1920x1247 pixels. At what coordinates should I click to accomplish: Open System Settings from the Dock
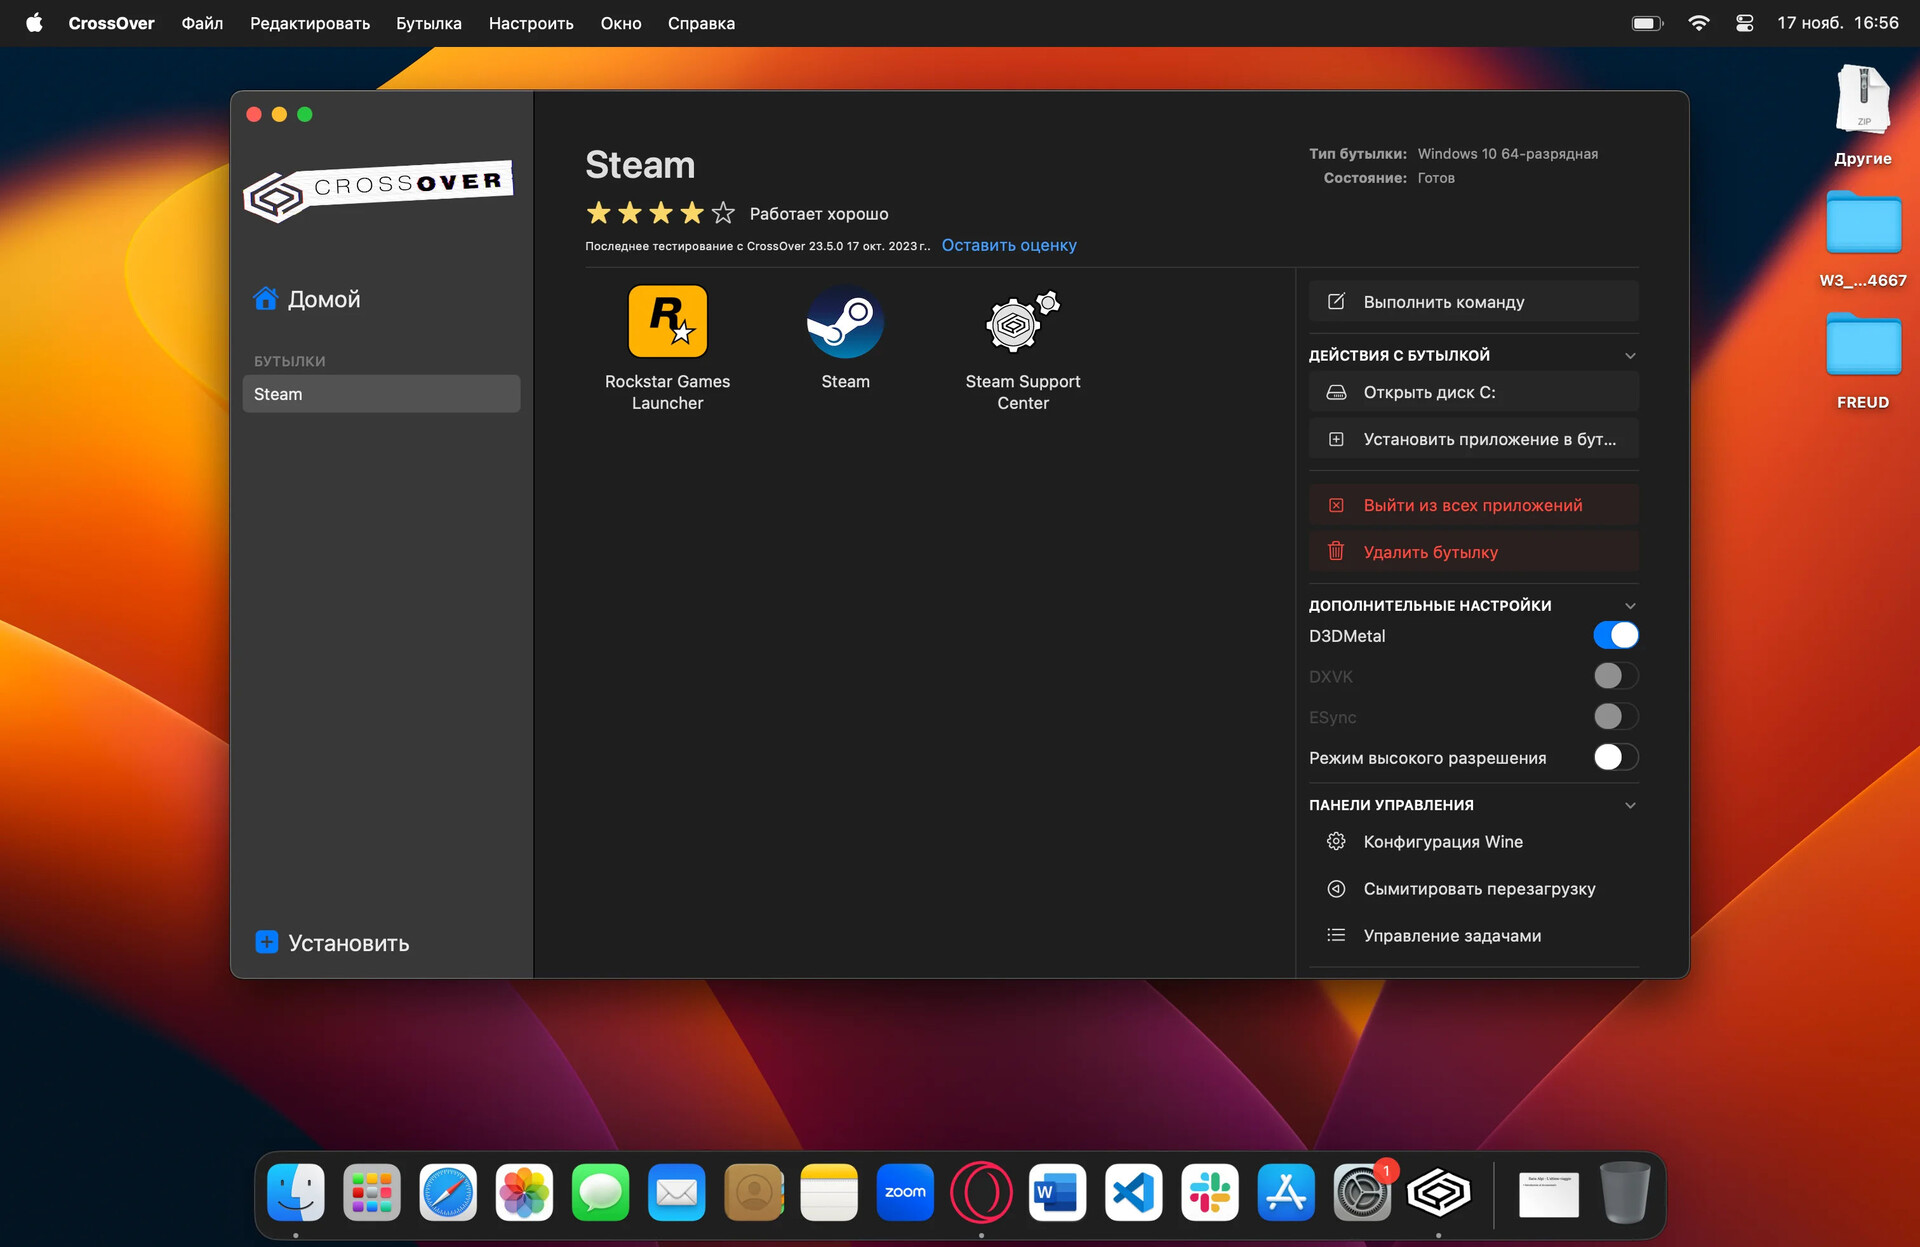[1362, 1192]
